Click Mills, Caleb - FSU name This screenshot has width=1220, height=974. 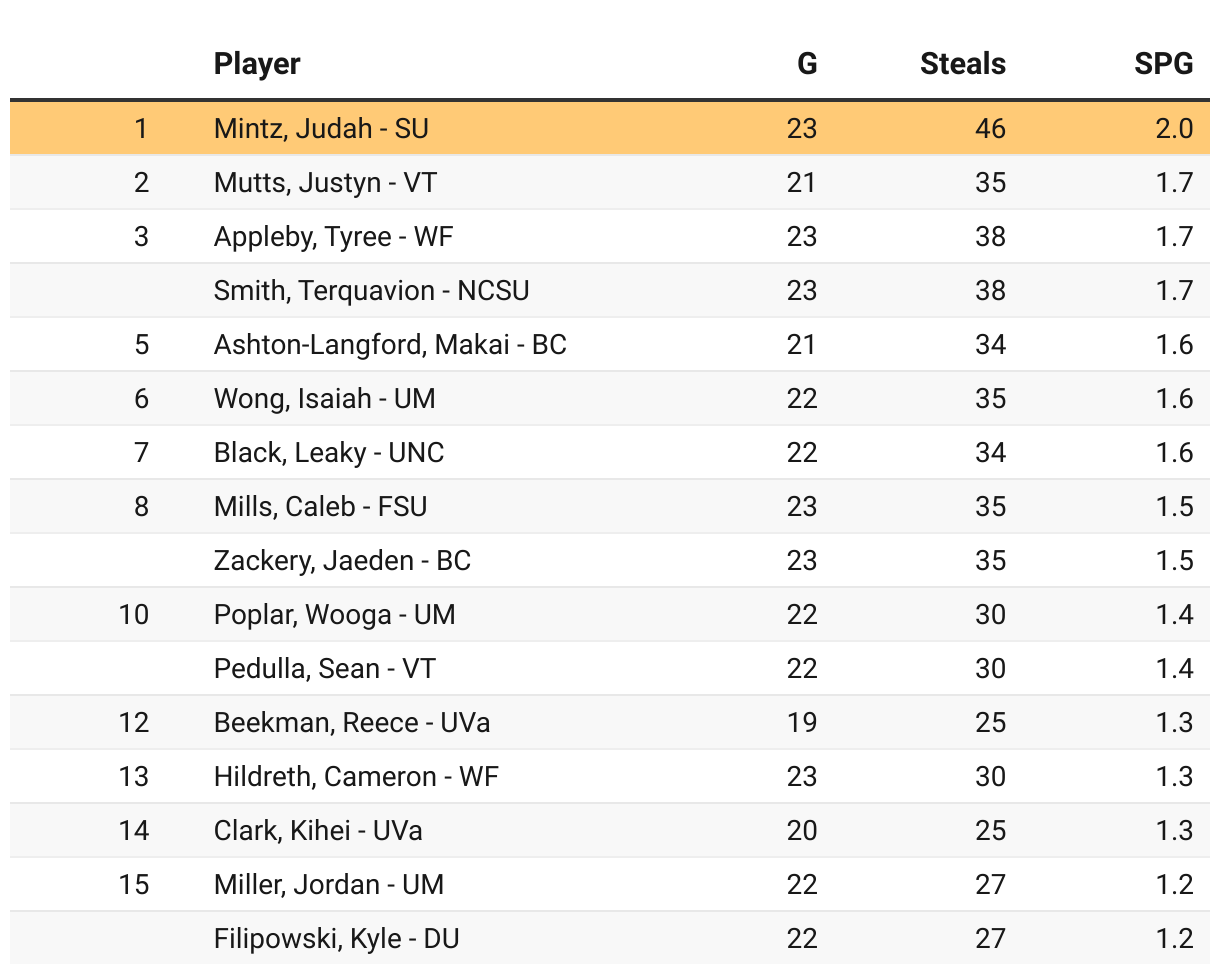click(320, 506)
